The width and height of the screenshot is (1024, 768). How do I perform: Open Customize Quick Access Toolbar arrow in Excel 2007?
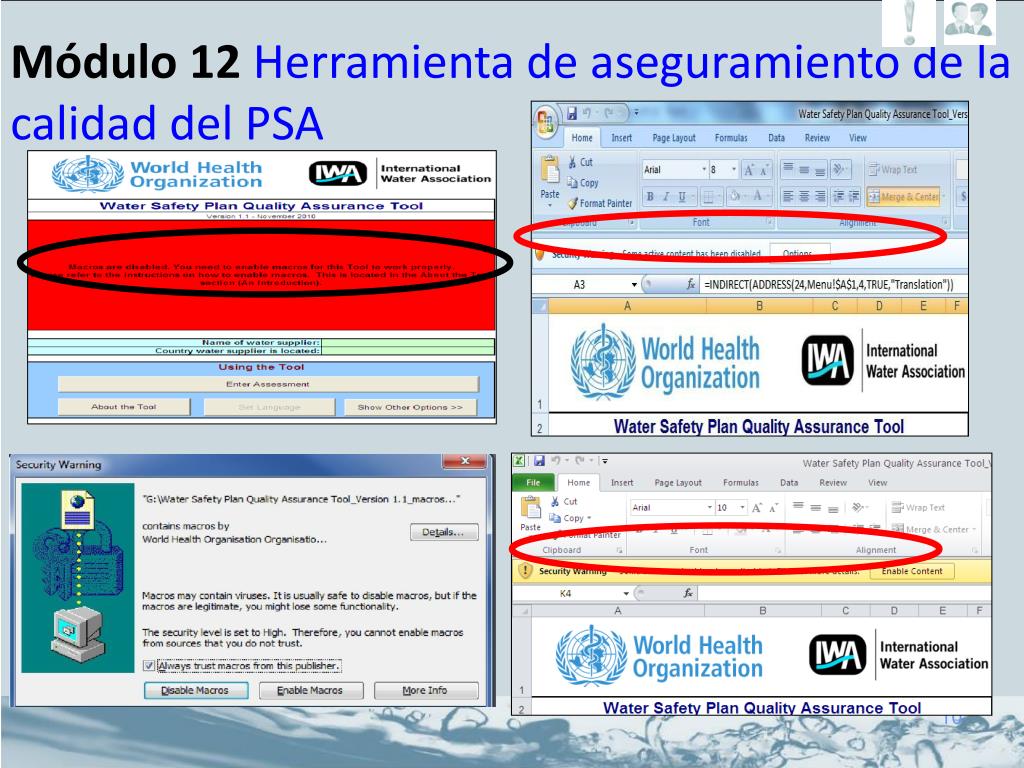(x=635, y=113)
